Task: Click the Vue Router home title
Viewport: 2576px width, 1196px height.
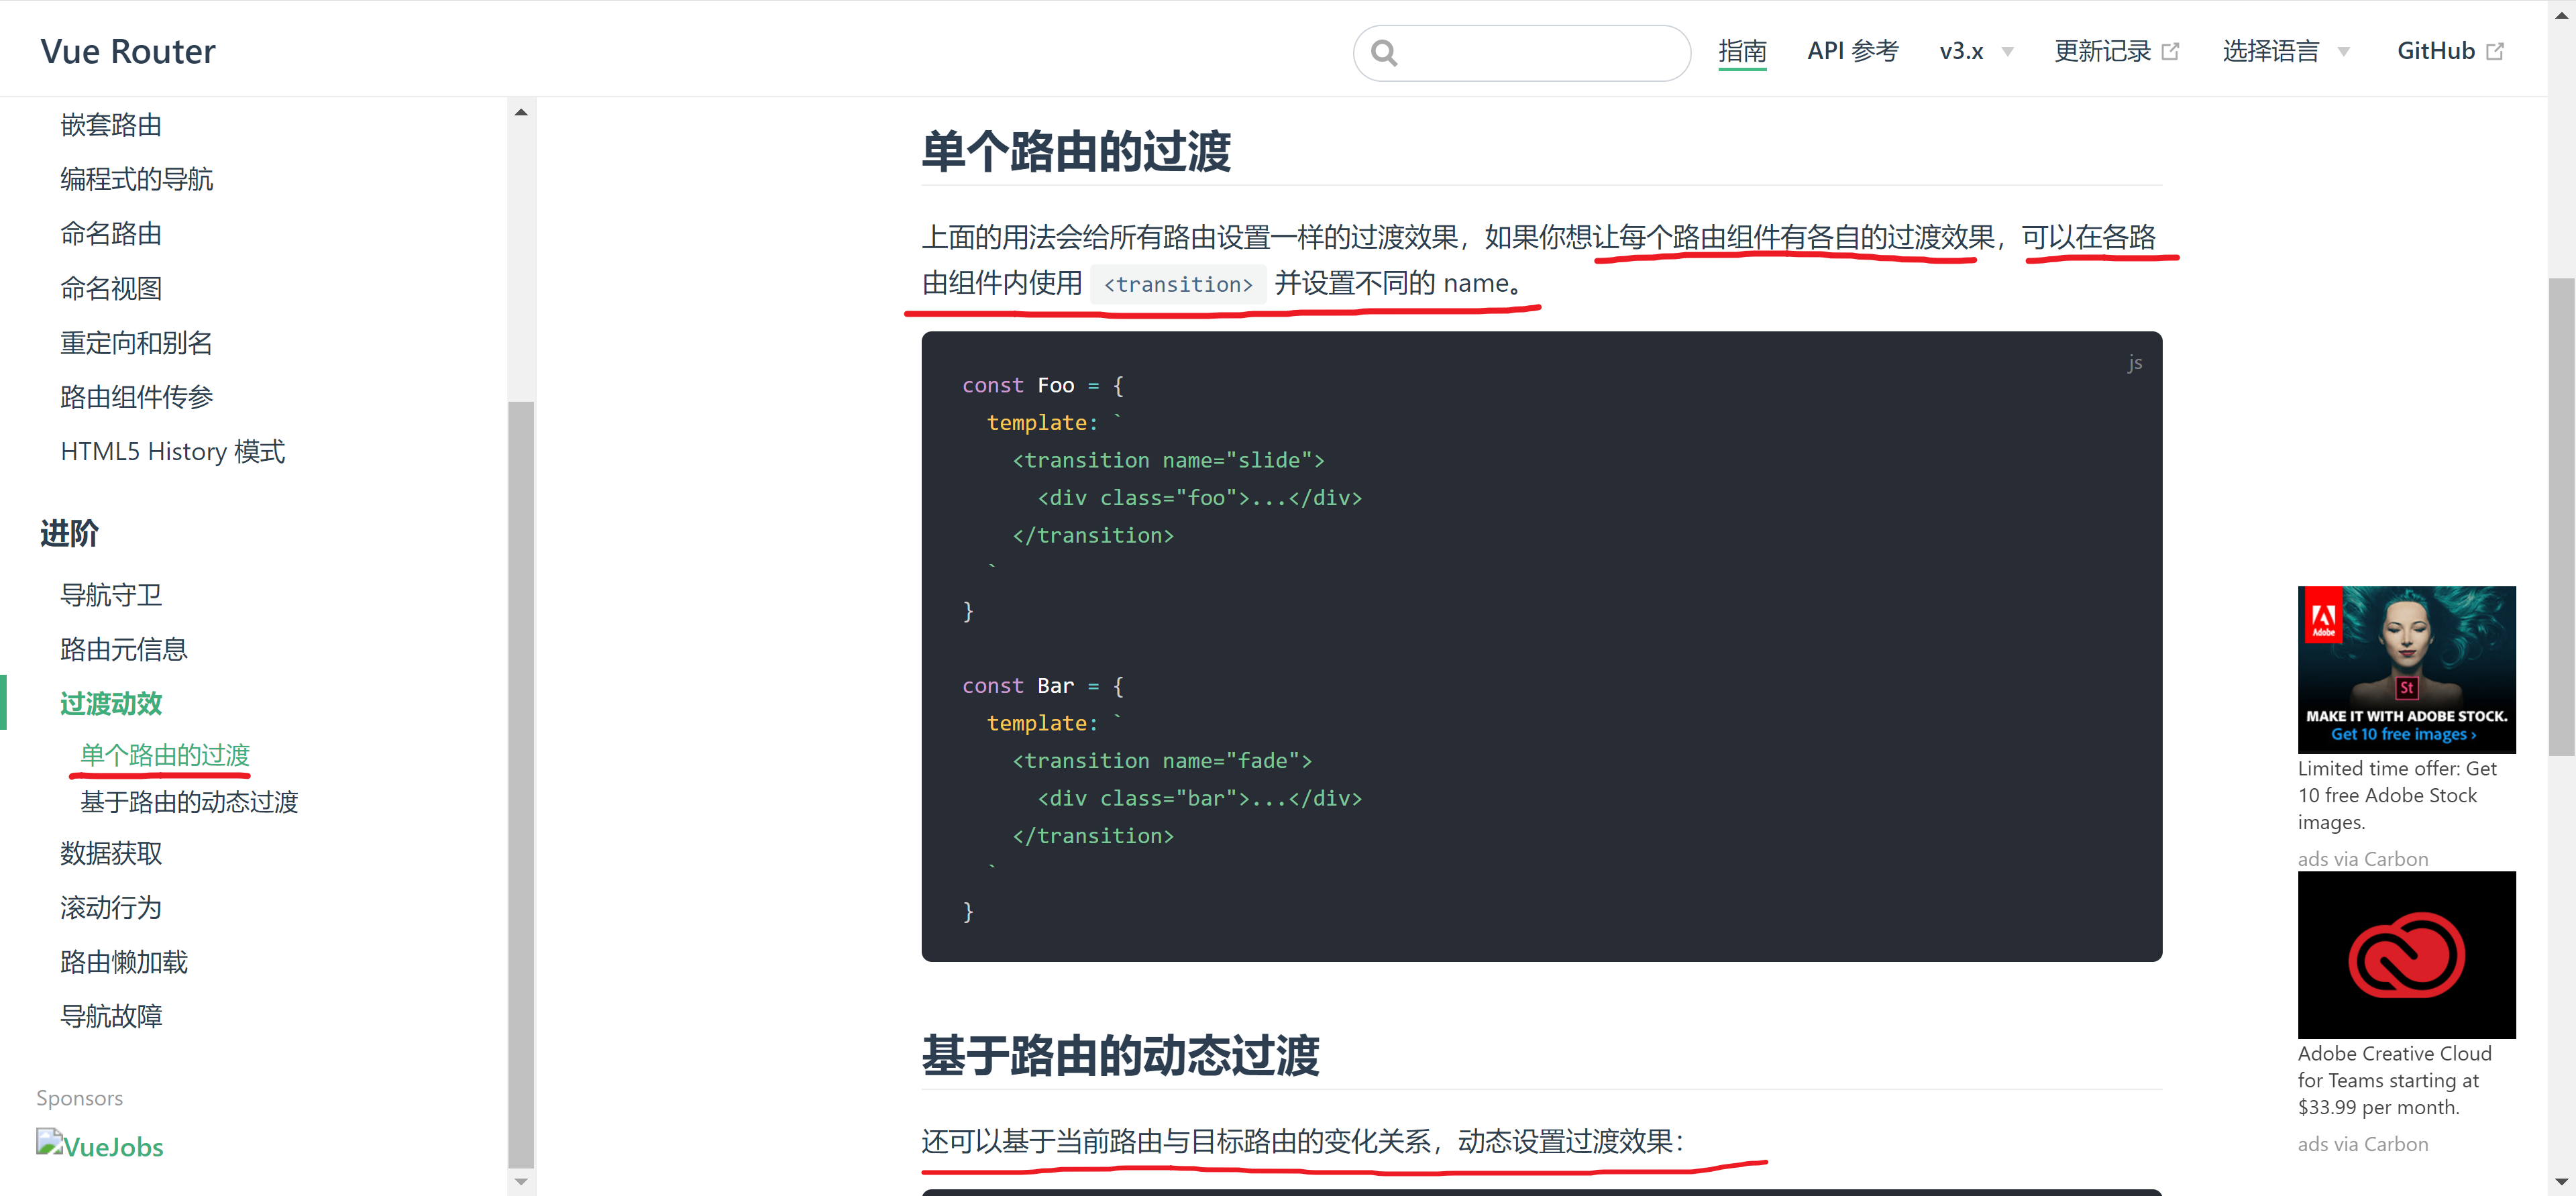Action: [x=128, y=52]
